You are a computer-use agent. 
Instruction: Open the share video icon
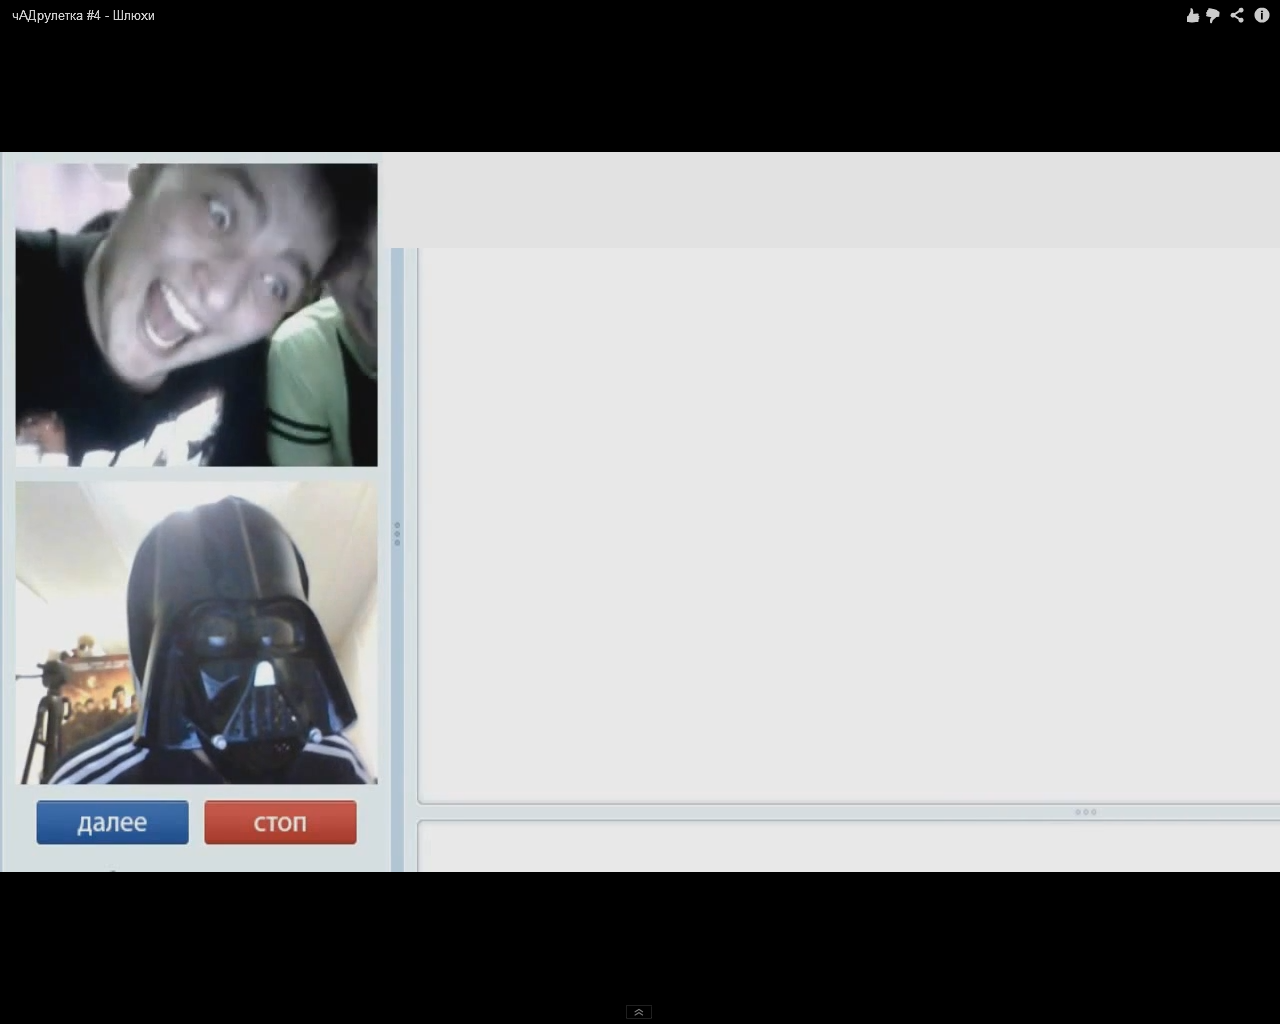(1237, 15)
